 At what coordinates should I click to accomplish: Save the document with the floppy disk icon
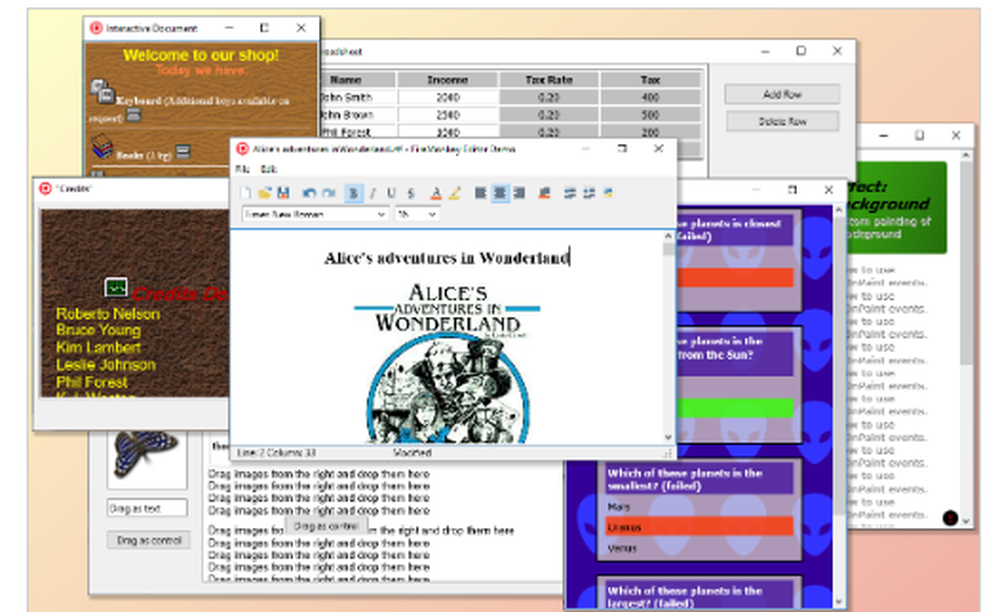(x=284, y=193)
